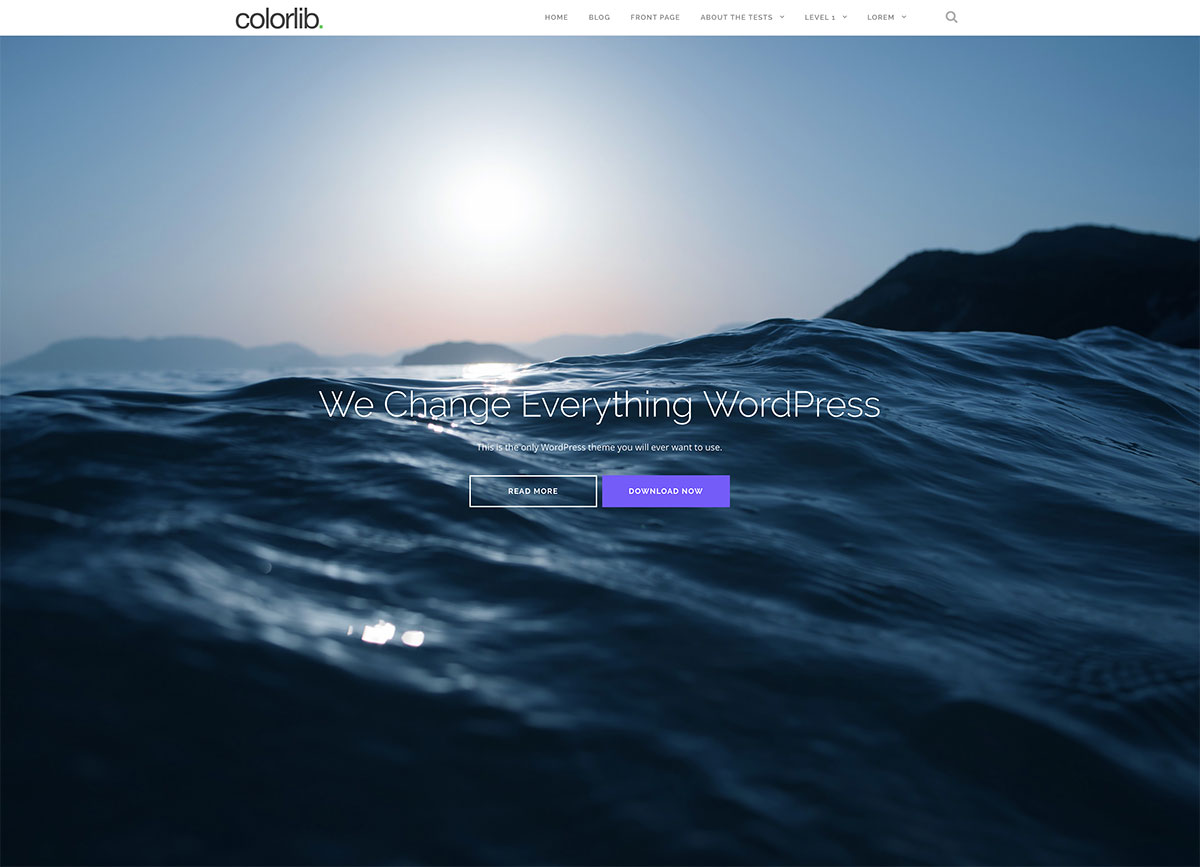Click the Download Now button

[666, 491]
